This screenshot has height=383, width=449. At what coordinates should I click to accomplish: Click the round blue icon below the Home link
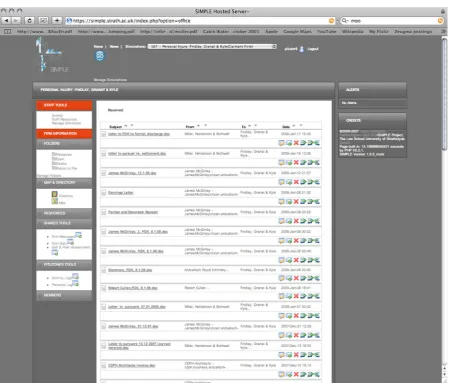pos(100,56)
